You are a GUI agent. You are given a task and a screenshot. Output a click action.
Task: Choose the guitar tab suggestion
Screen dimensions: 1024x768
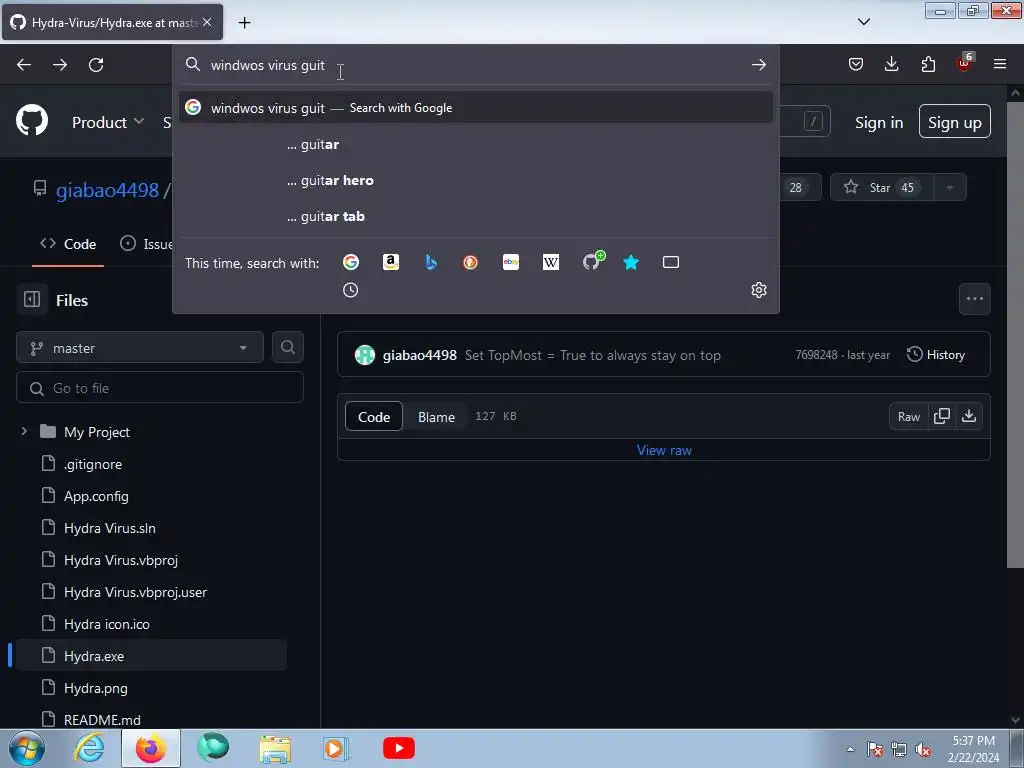[x=475, y=216]
